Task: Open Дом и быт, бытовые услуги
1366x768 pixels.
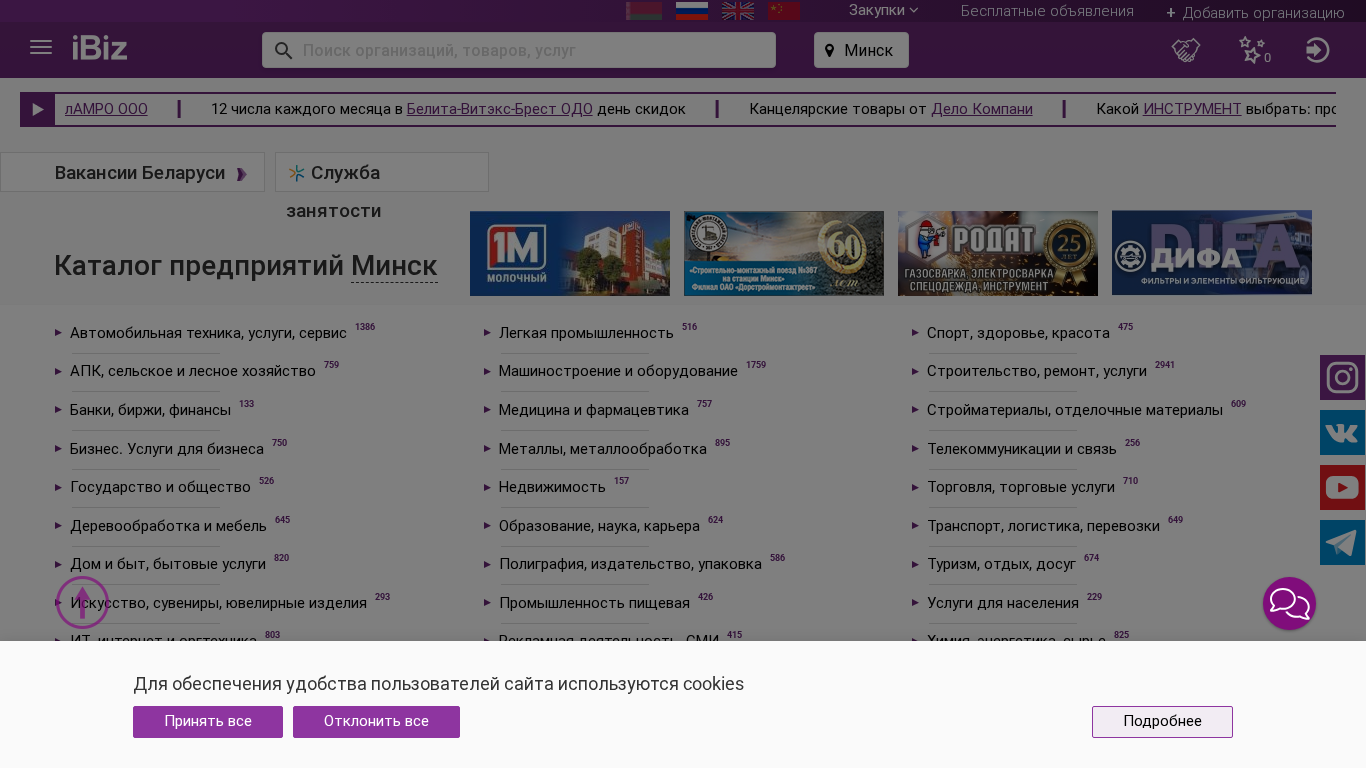Action: (x=168, y=564)
